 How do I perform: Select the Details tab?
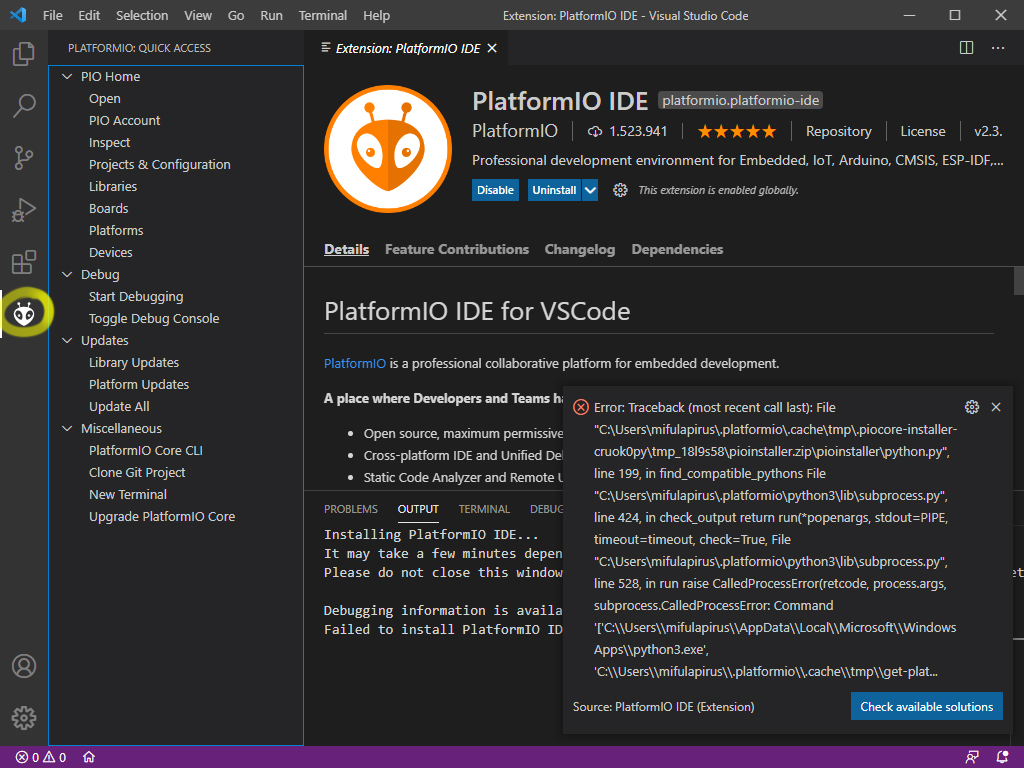pyautogui.click(x=346, y=249)
